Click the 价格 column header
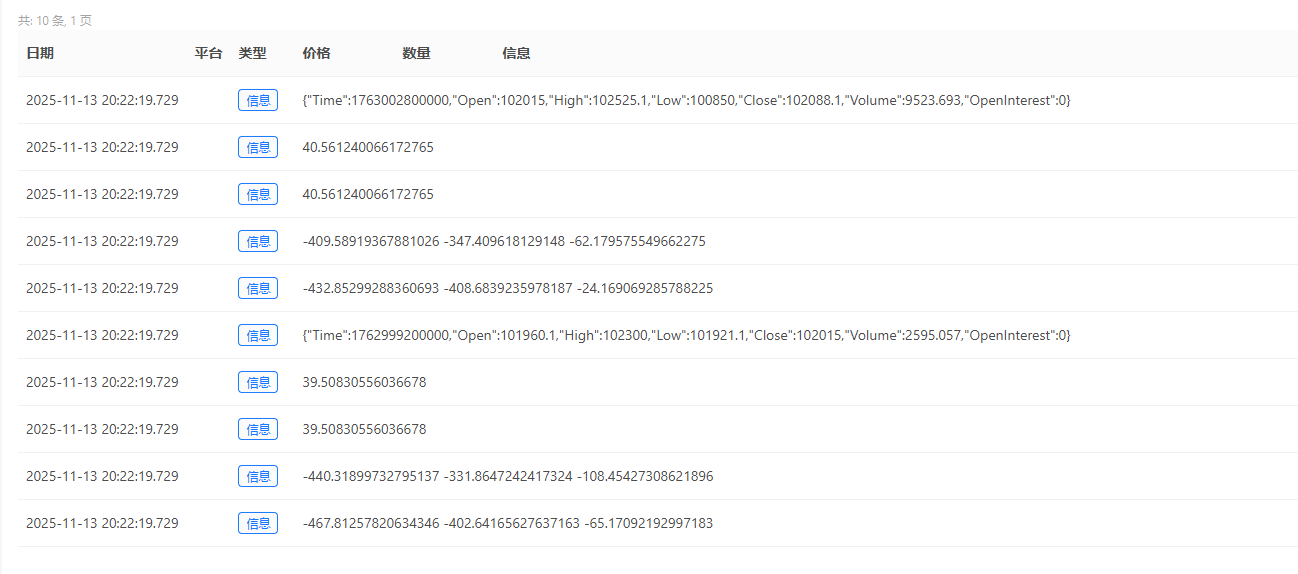The width and height of the screenshot is (1298, 574). click(316, 54)
